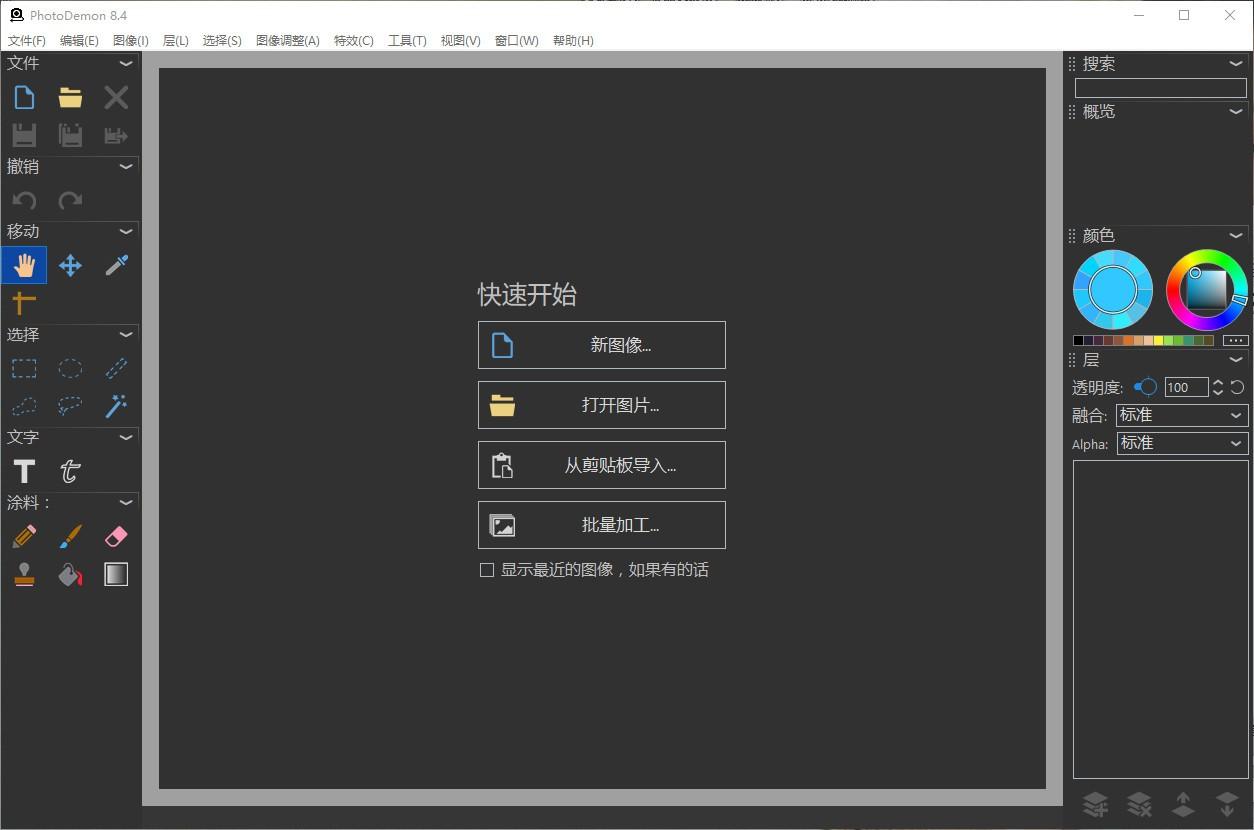This screenshot has height=830, width=1254.
Task: Select the magic wand tool
Action: tap(116, 406)
